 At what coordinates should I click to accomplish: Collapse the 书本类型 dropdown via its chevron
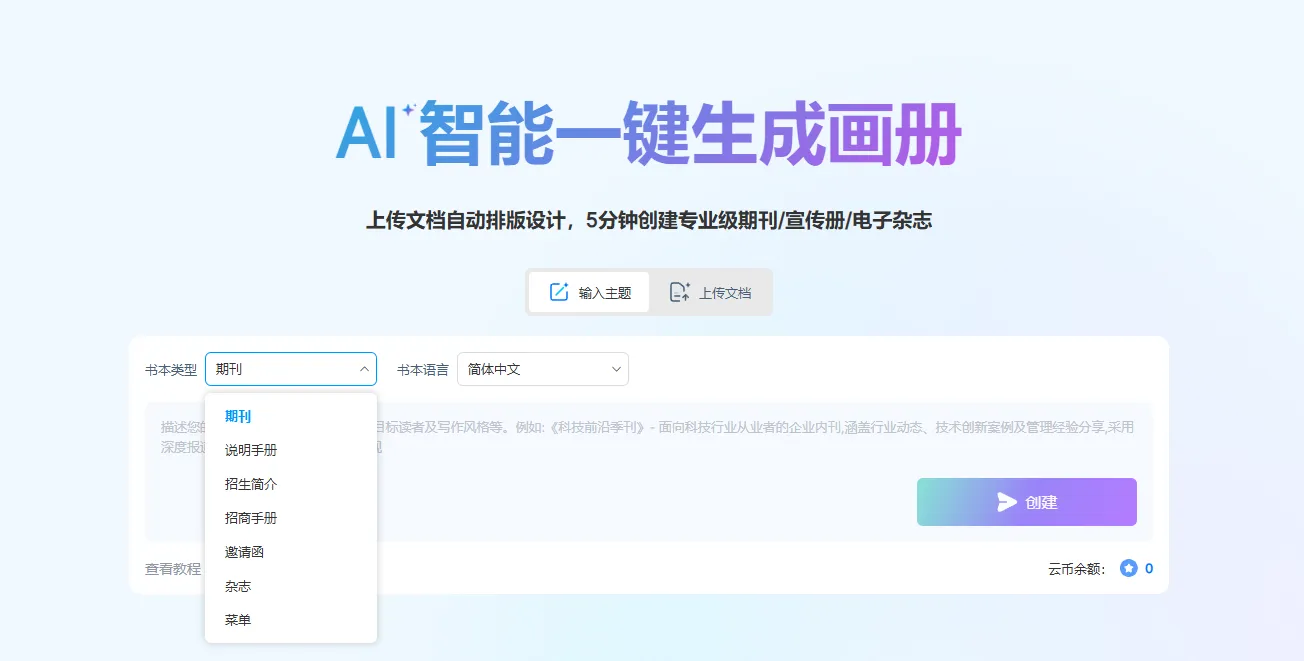363,369
